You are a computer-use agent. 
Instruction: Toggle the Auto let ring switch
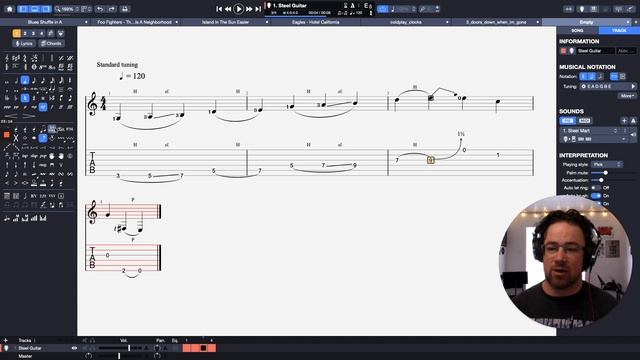click(596, 188)
